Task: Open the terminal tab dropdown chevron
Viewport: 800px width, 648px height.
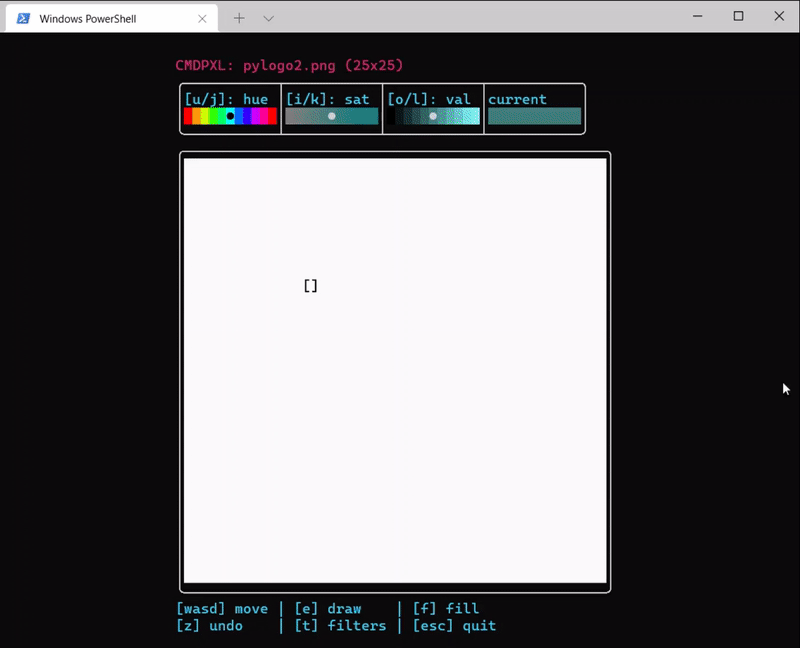Action: [x=267, y=17]
